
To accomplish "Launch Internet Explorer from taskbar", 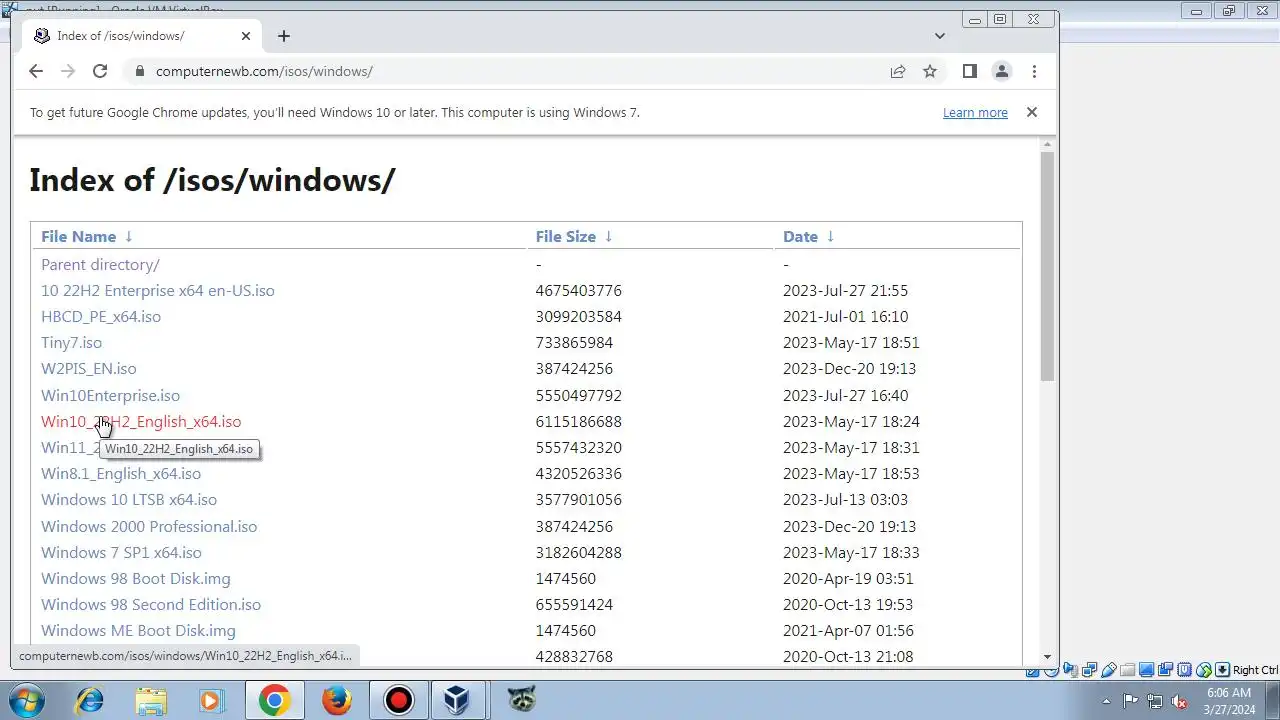I will click(x=90, y=700).
